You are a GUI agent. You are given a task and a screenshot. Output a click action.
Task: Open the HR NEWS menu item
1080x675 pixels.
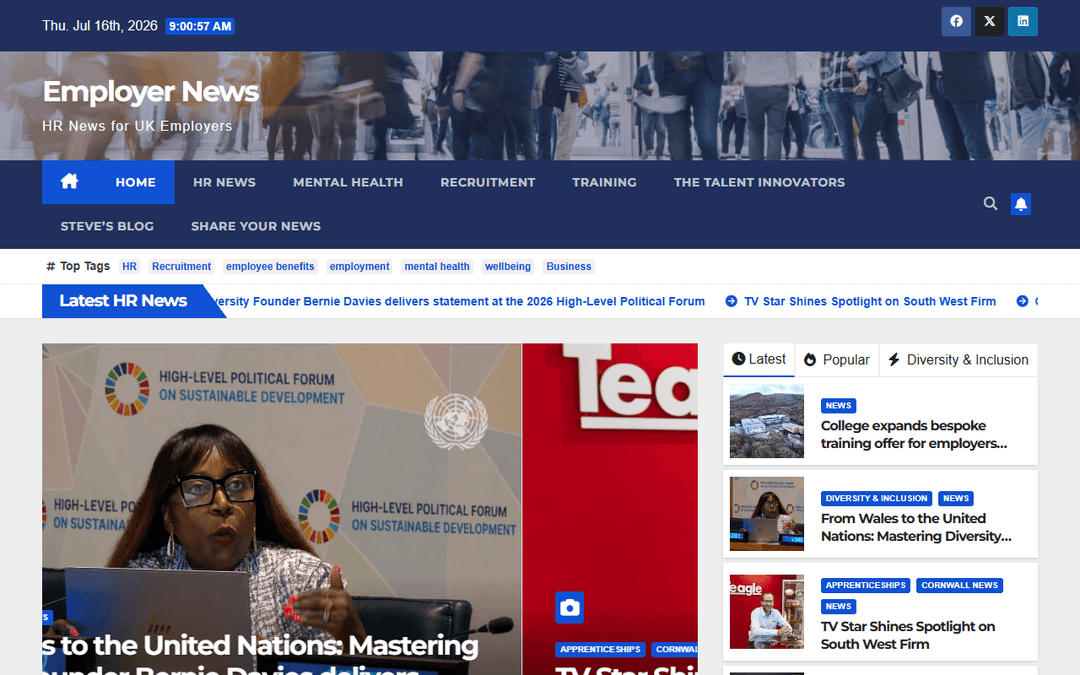click(225, 183)
